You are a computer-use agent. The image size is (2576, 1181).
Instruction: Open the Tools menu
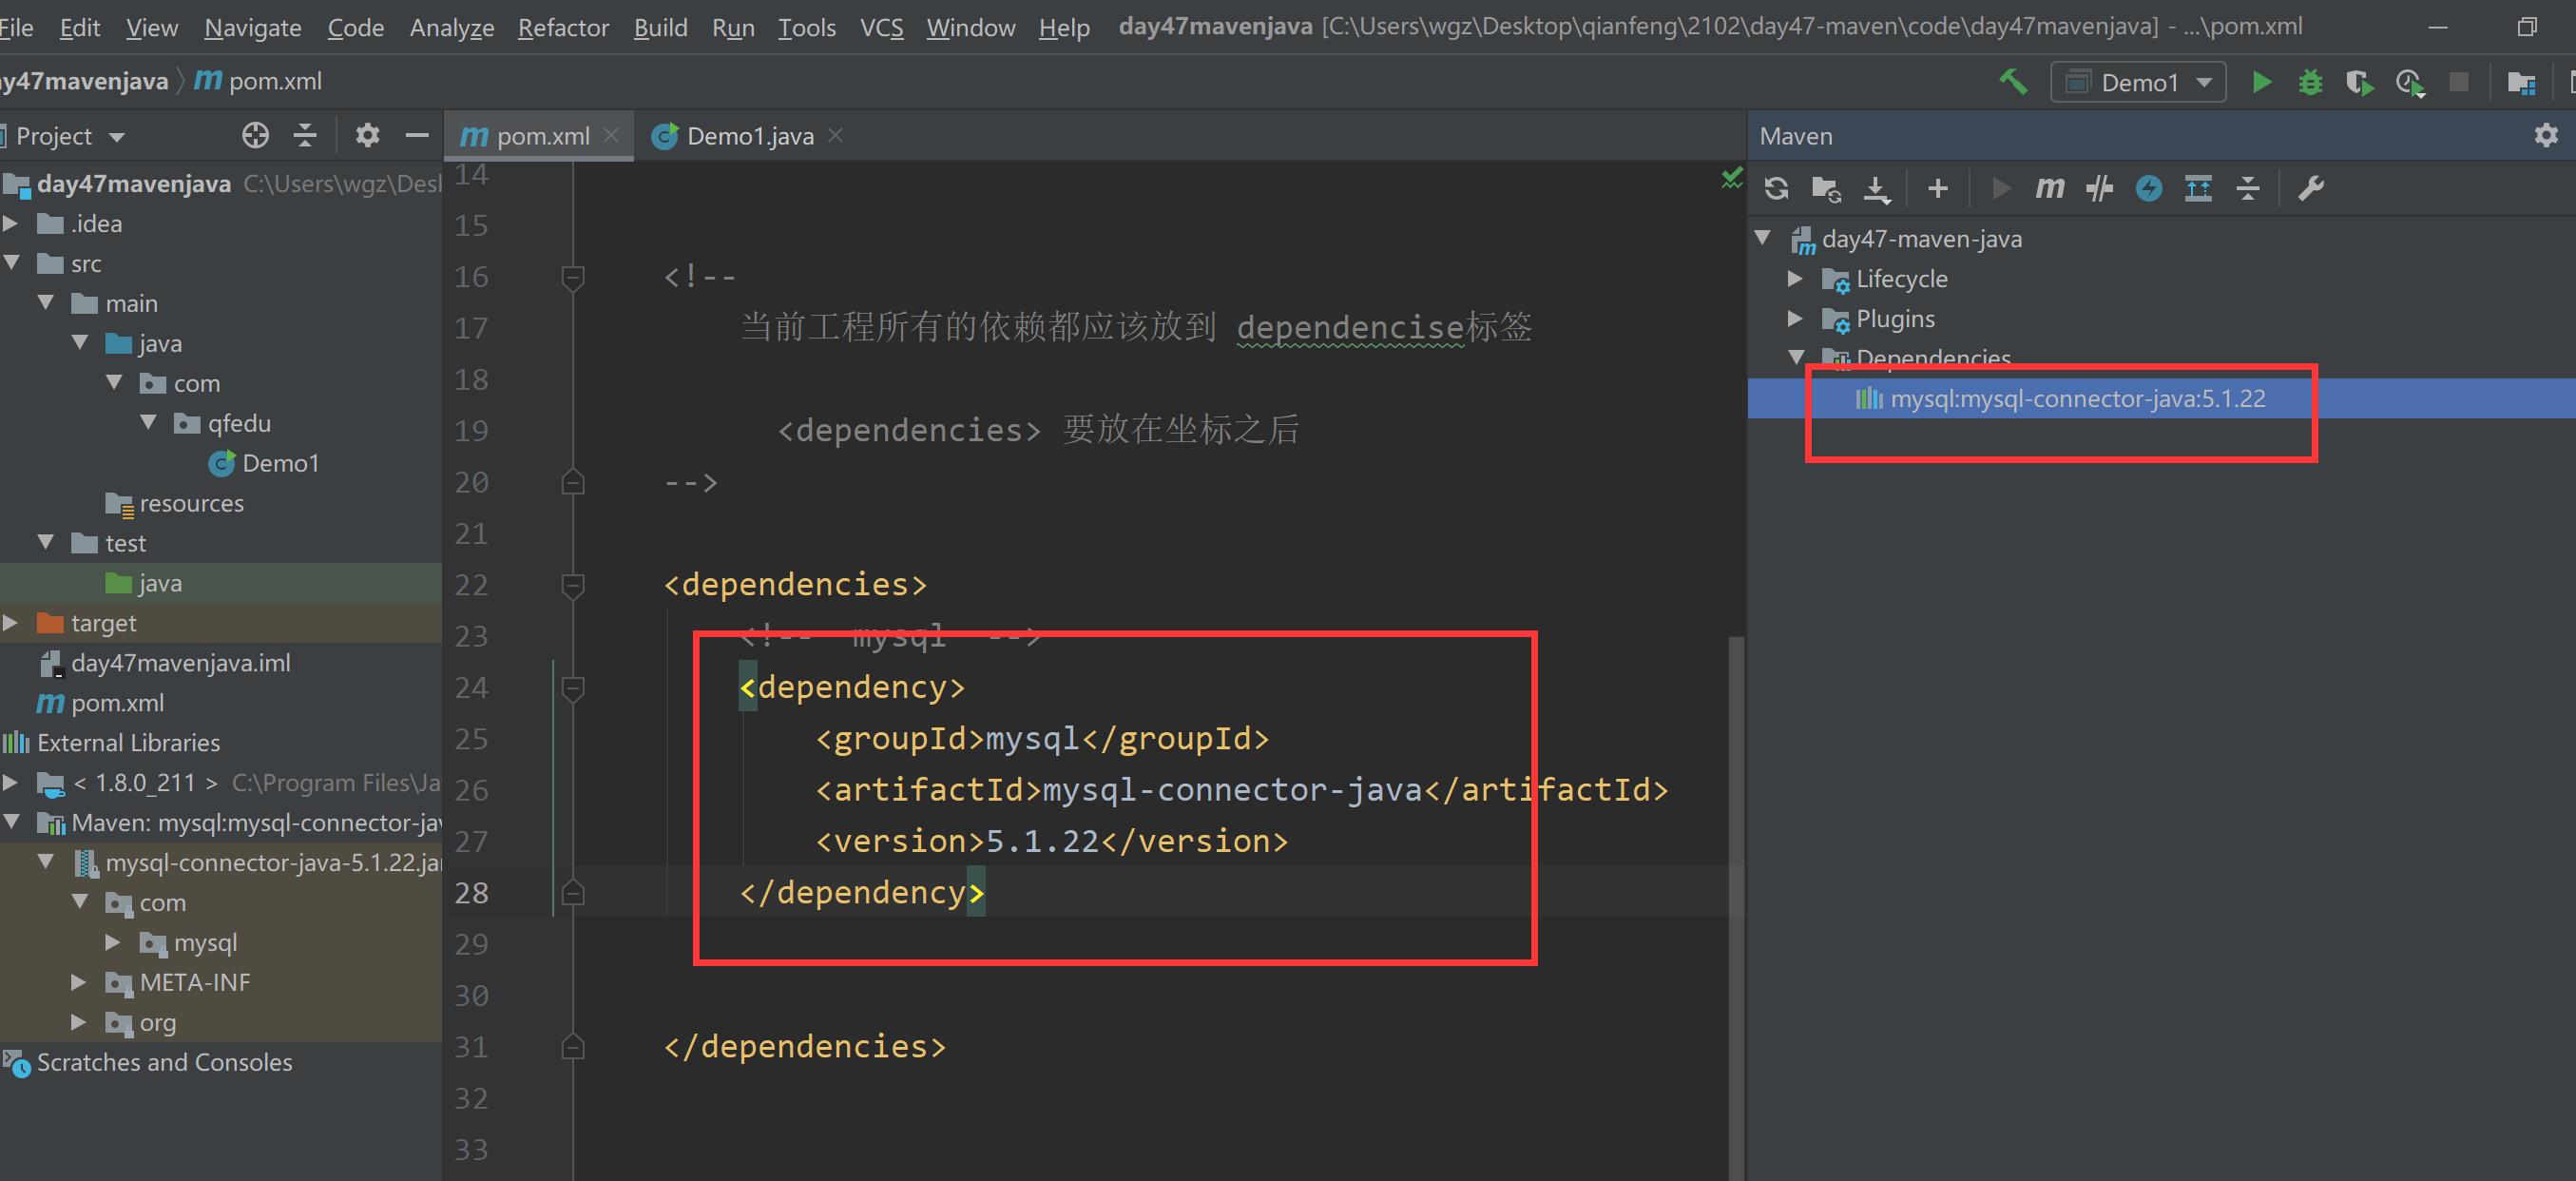pyautogui.click(x=806, y=27)
